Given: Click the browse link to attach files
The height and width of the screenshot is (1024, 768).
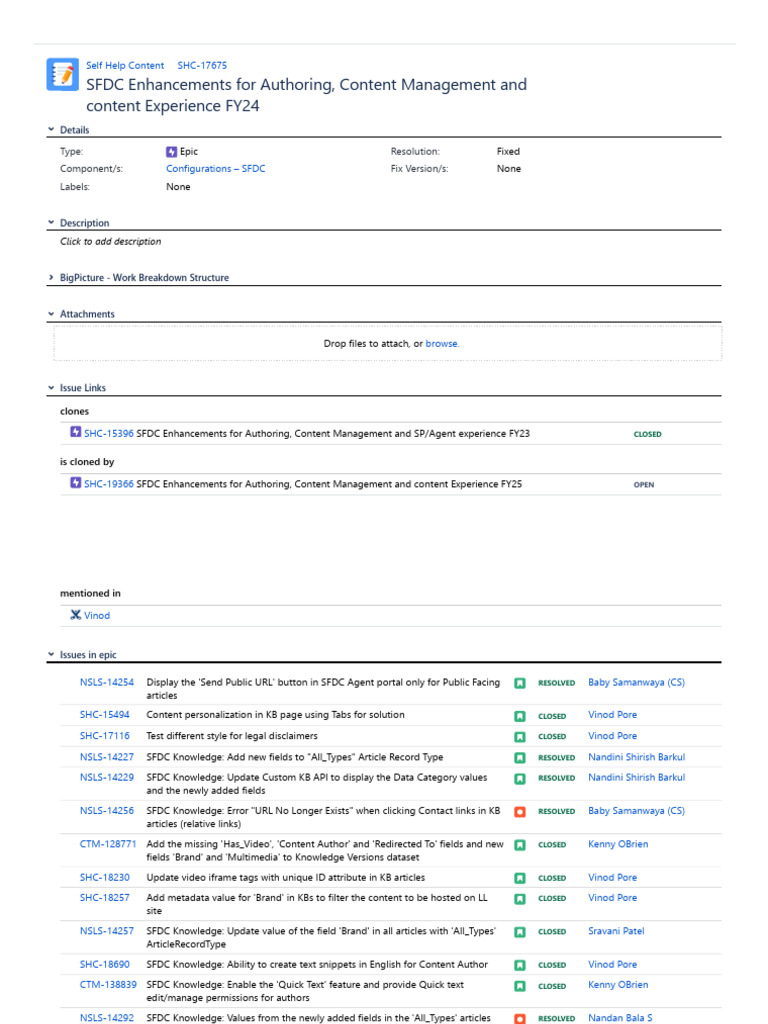Looking at the screenshot, I should click(x=442, y=344).
